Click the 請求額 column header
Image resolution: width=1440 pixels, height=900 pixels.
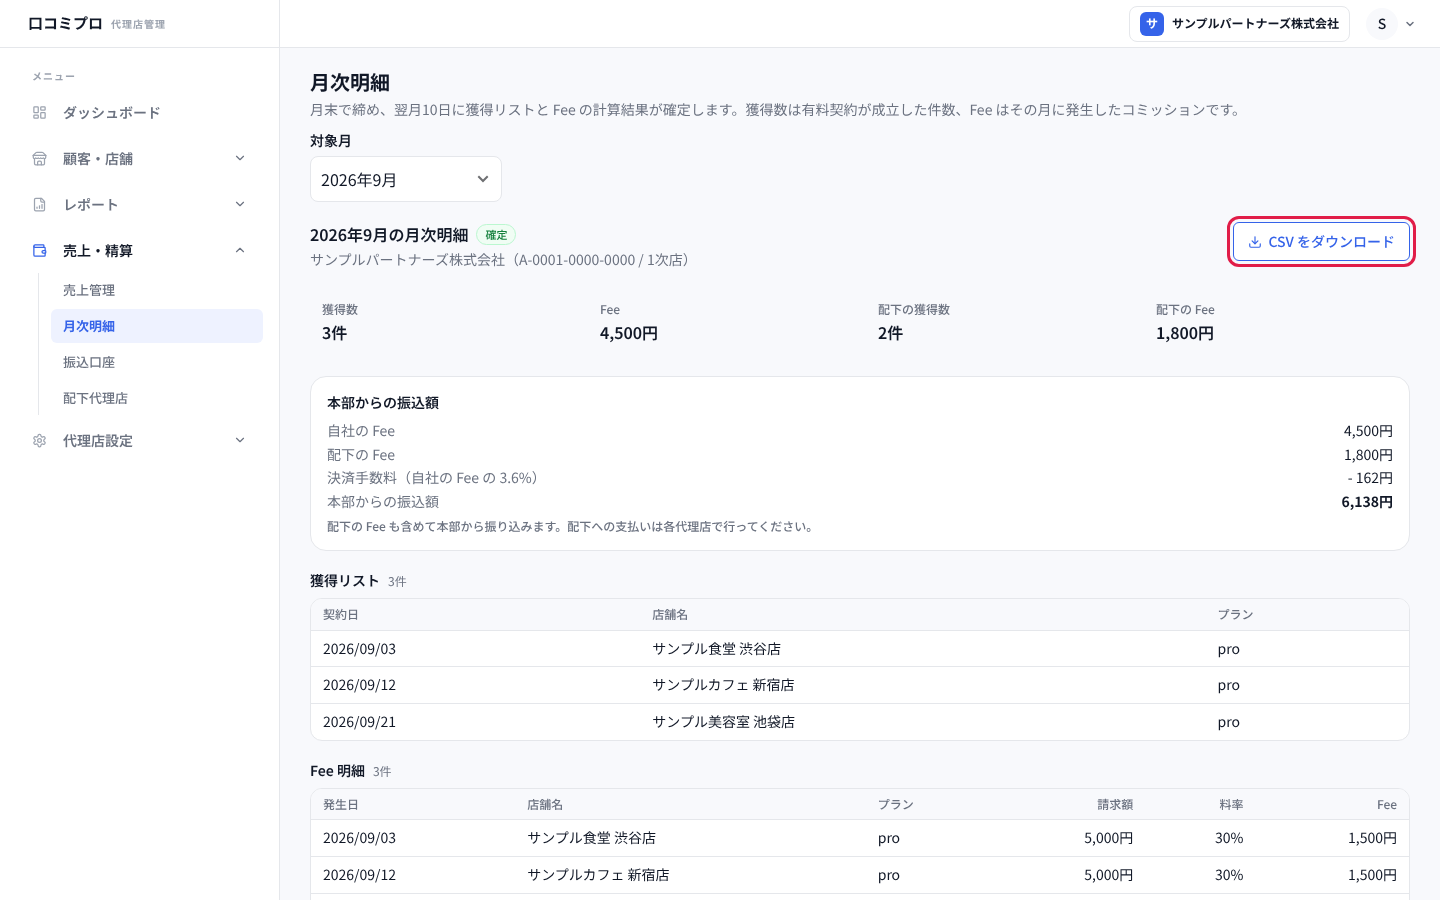[1115, 805]
